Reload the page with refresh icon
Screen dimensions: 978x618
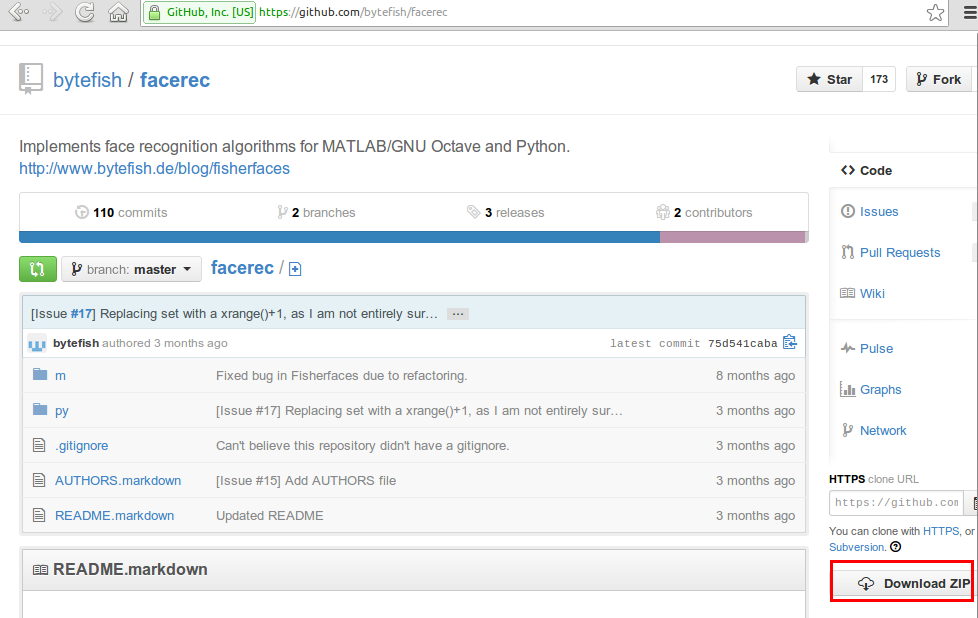85,12
